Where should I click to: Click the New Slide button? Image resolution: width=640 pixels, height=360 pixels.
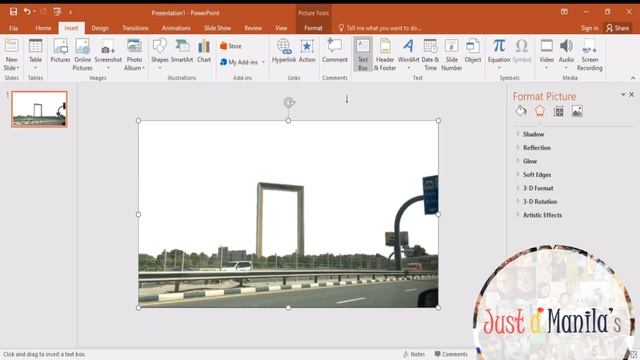click(11, 55)
